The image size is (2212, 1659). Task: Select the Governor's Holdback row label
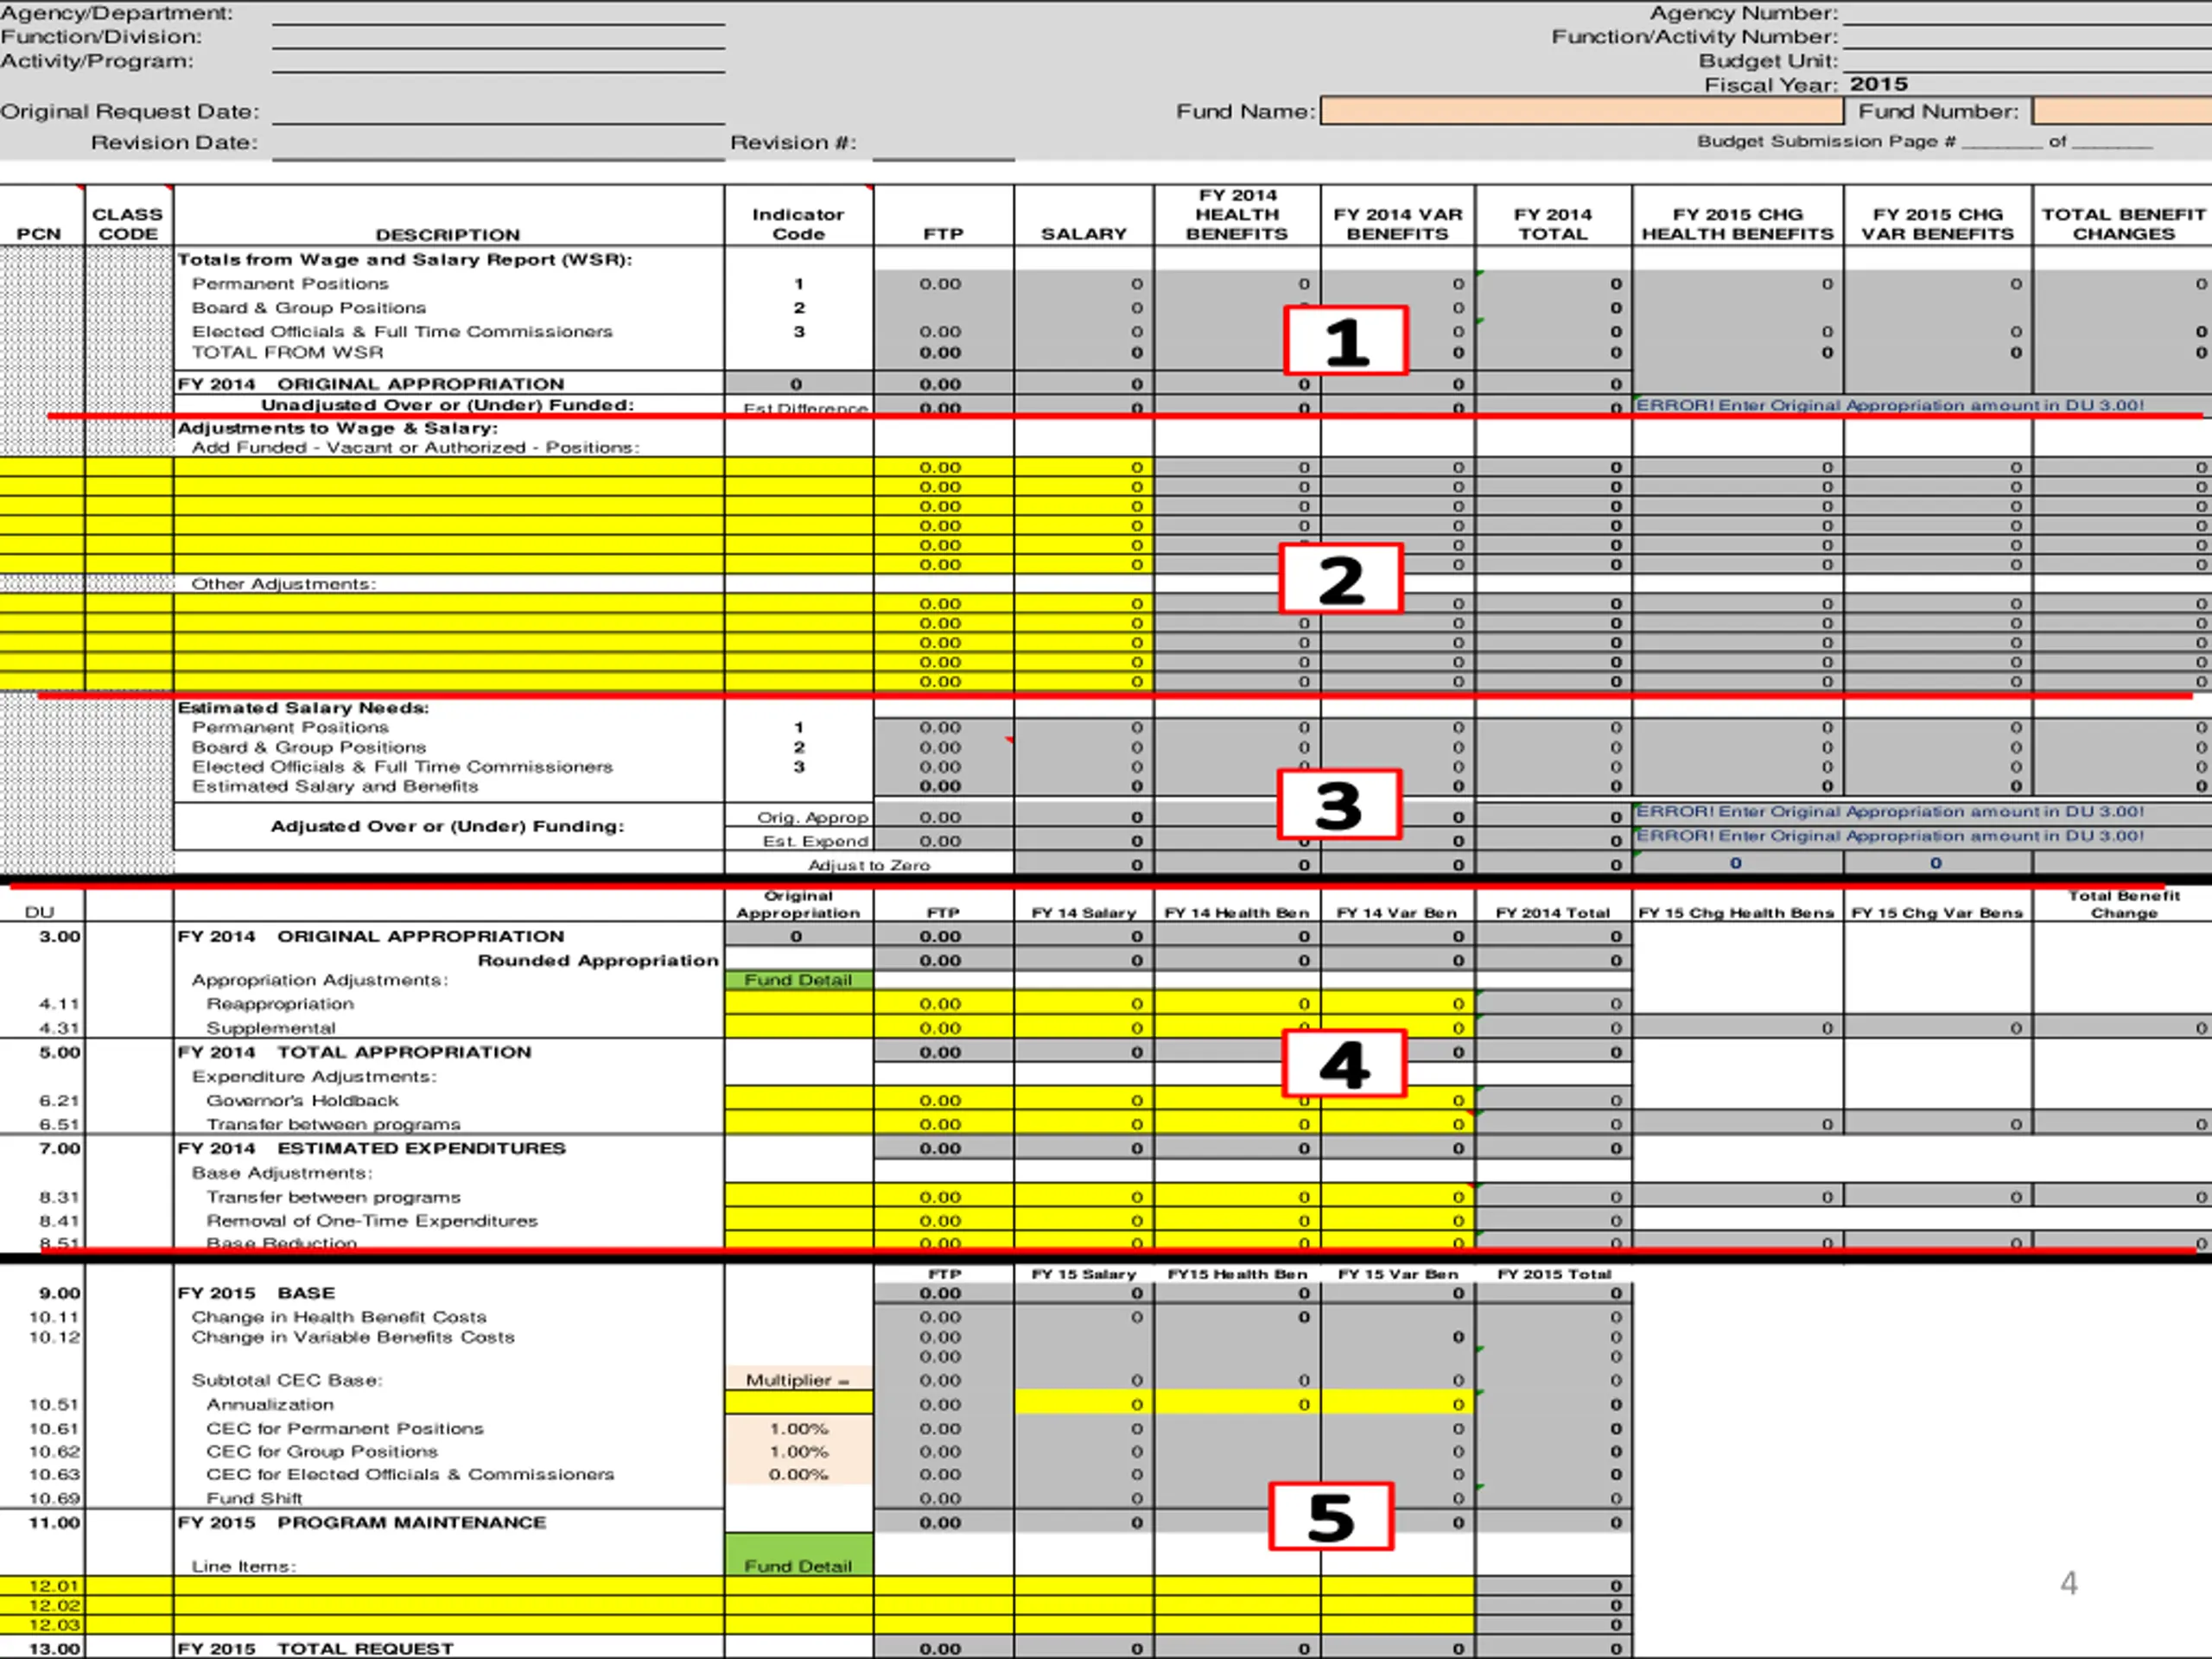pos(302,1100)
